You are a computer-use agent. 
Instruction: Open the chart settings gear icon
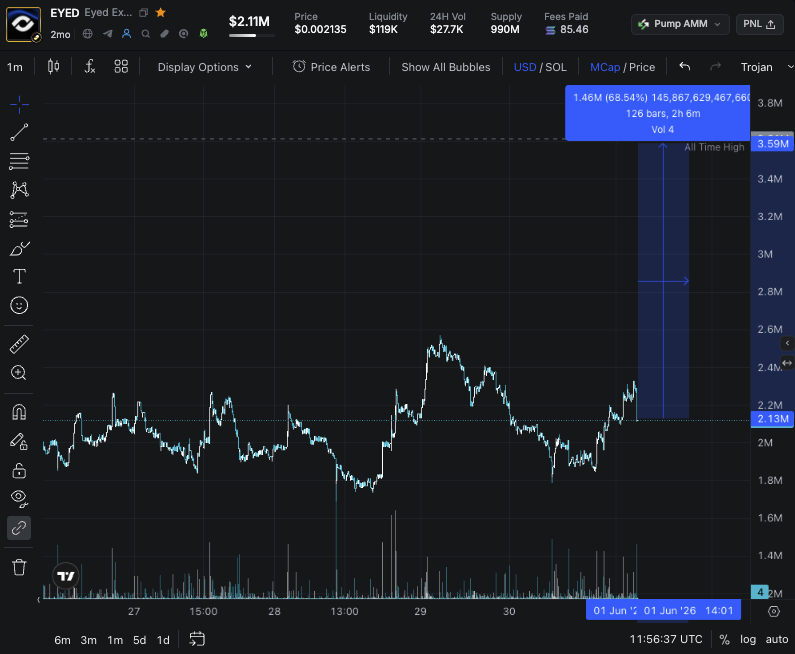point(774,611)
